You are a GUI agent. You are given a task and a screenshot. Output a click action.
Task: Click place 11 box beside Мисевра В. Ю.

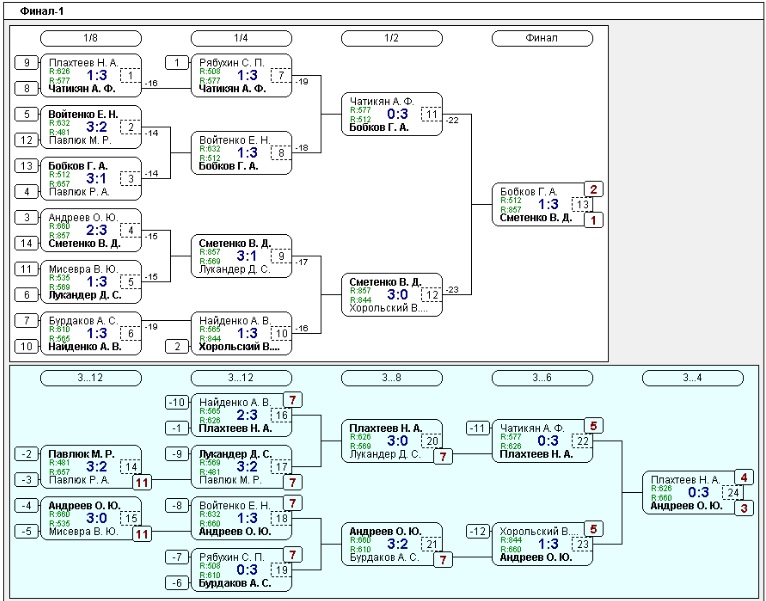coord(142,534)
